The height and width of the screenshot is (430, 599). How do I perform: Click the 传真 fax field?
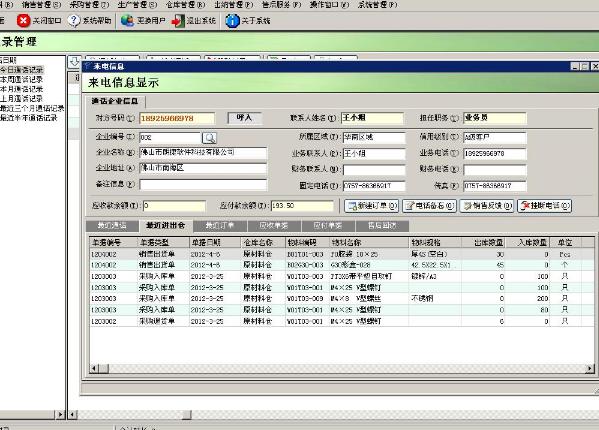(495, 186)
